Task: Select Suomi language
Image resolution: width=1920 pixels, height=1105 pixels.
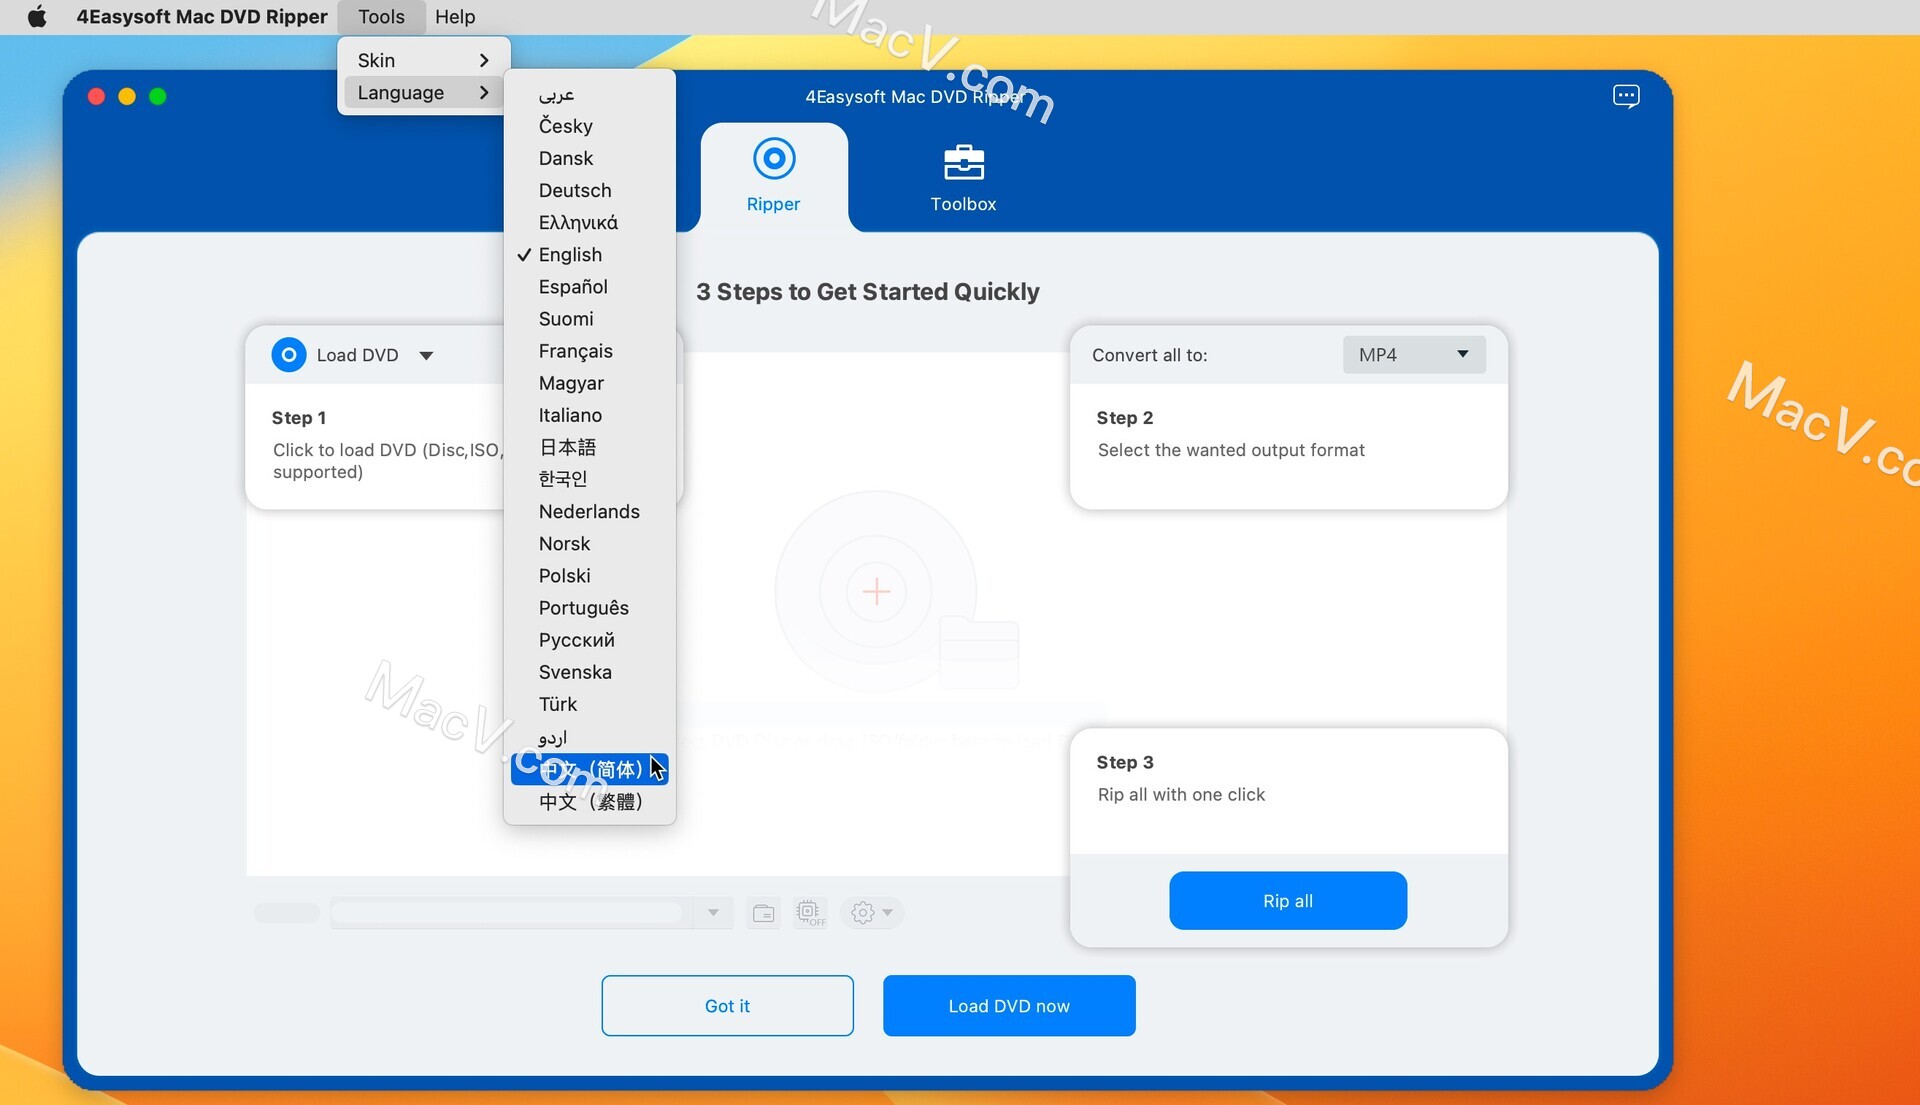Action: [x=589, y=318]
